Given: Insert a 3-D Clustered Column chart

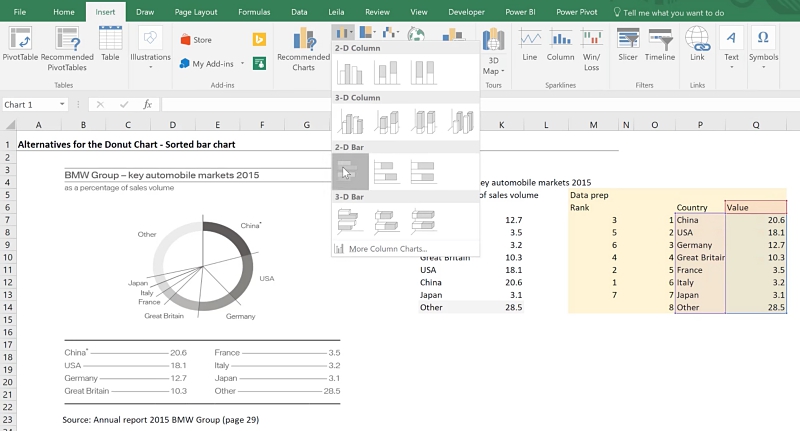Looking at the screenshot, I should tap(350, 122).
